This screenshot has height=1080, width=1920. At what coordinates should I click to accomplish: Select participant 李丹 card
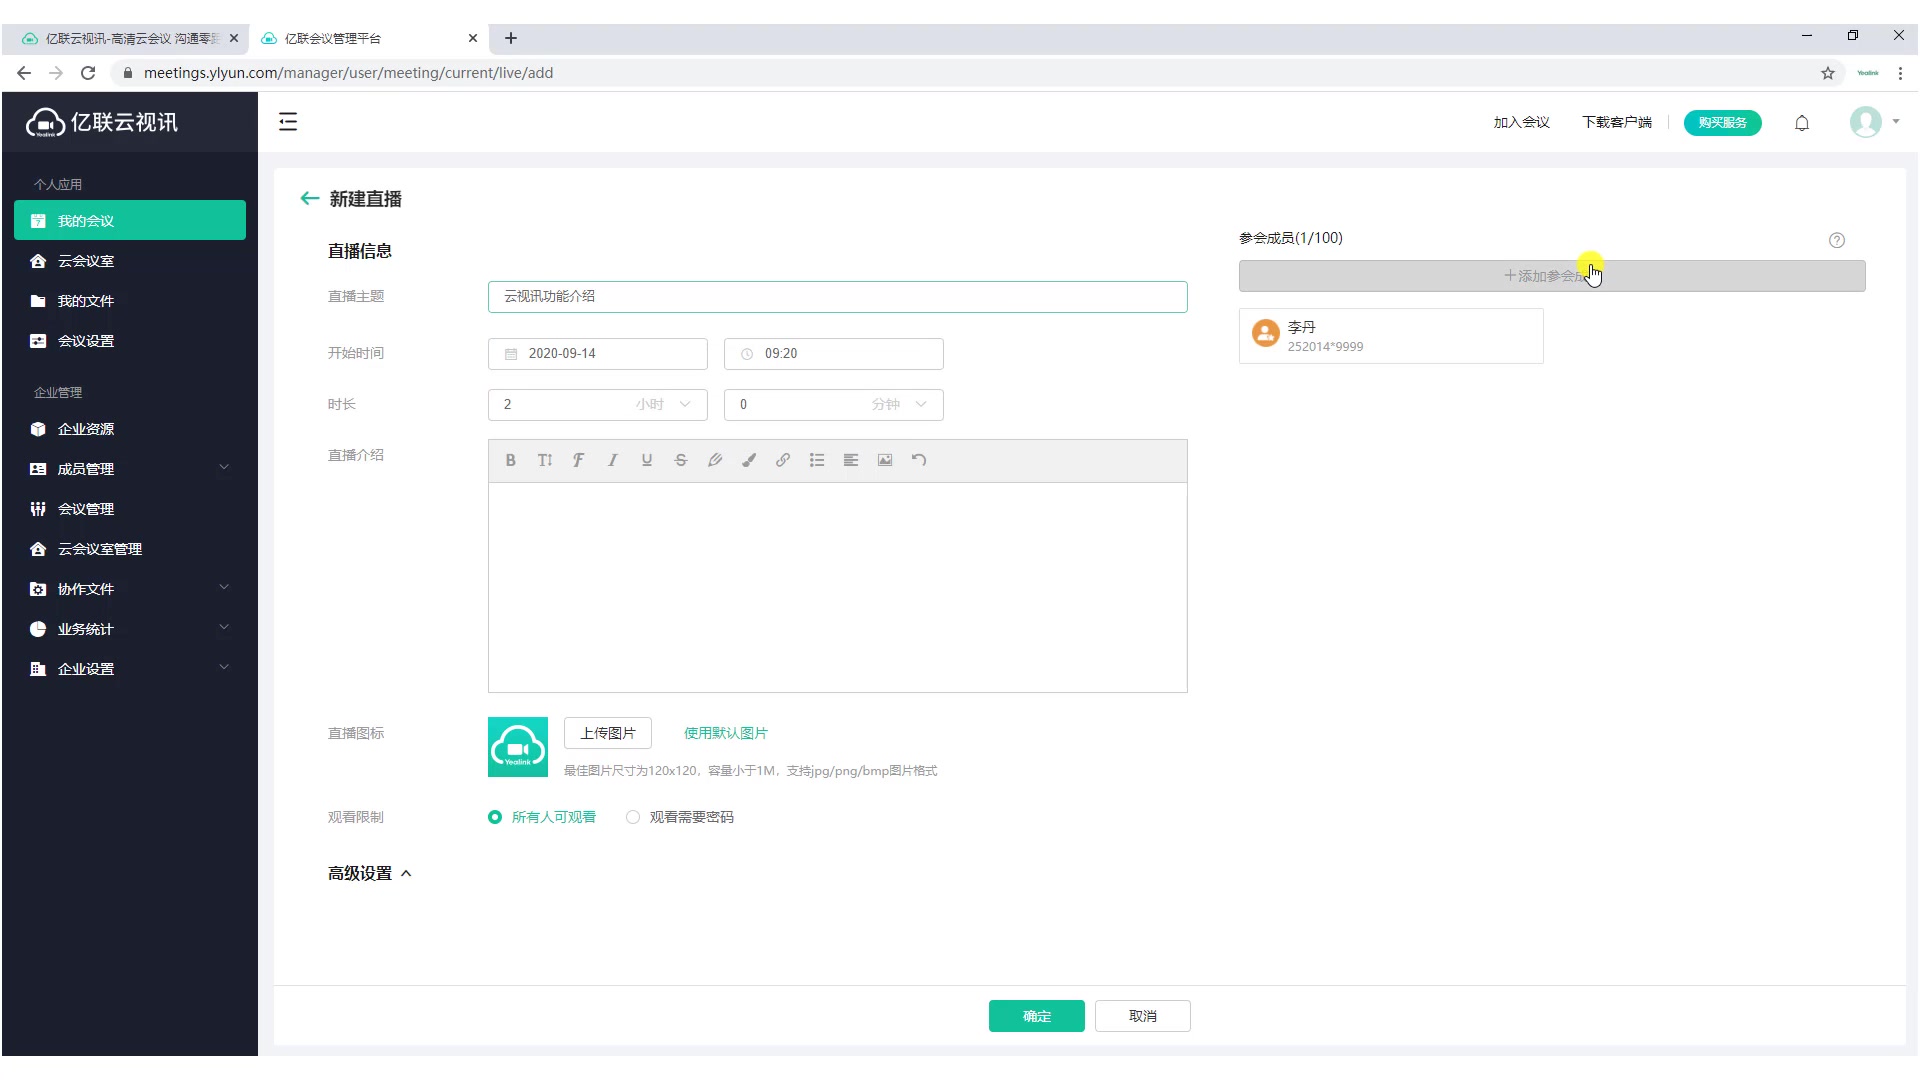(x=1390, y=336)
